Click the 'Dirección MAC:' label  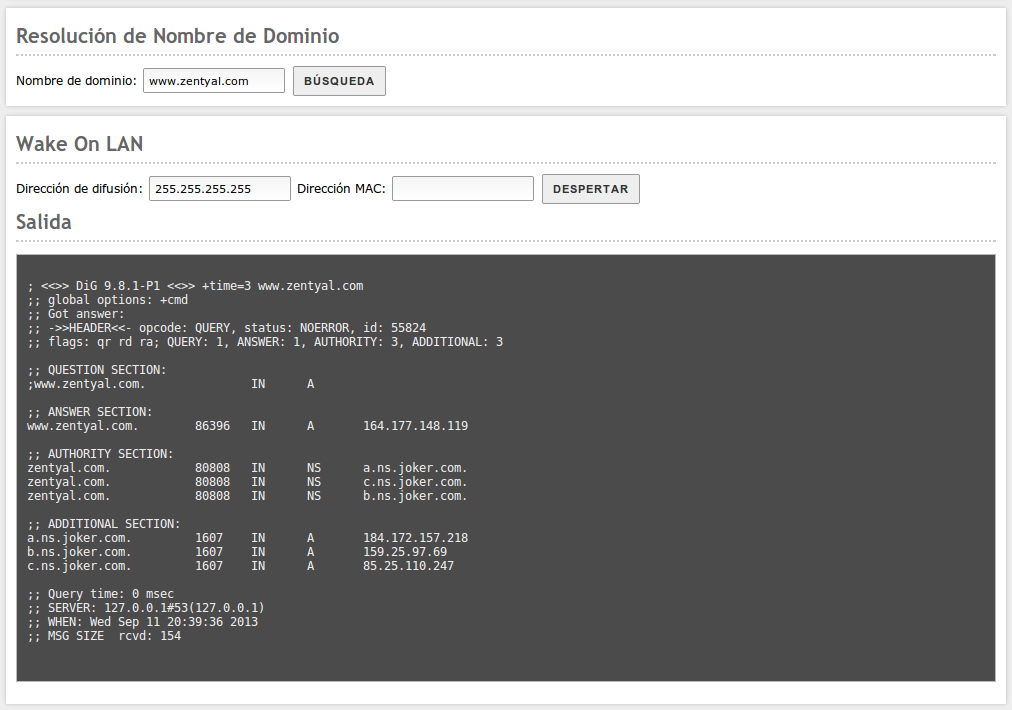click(x=341, y=188)
